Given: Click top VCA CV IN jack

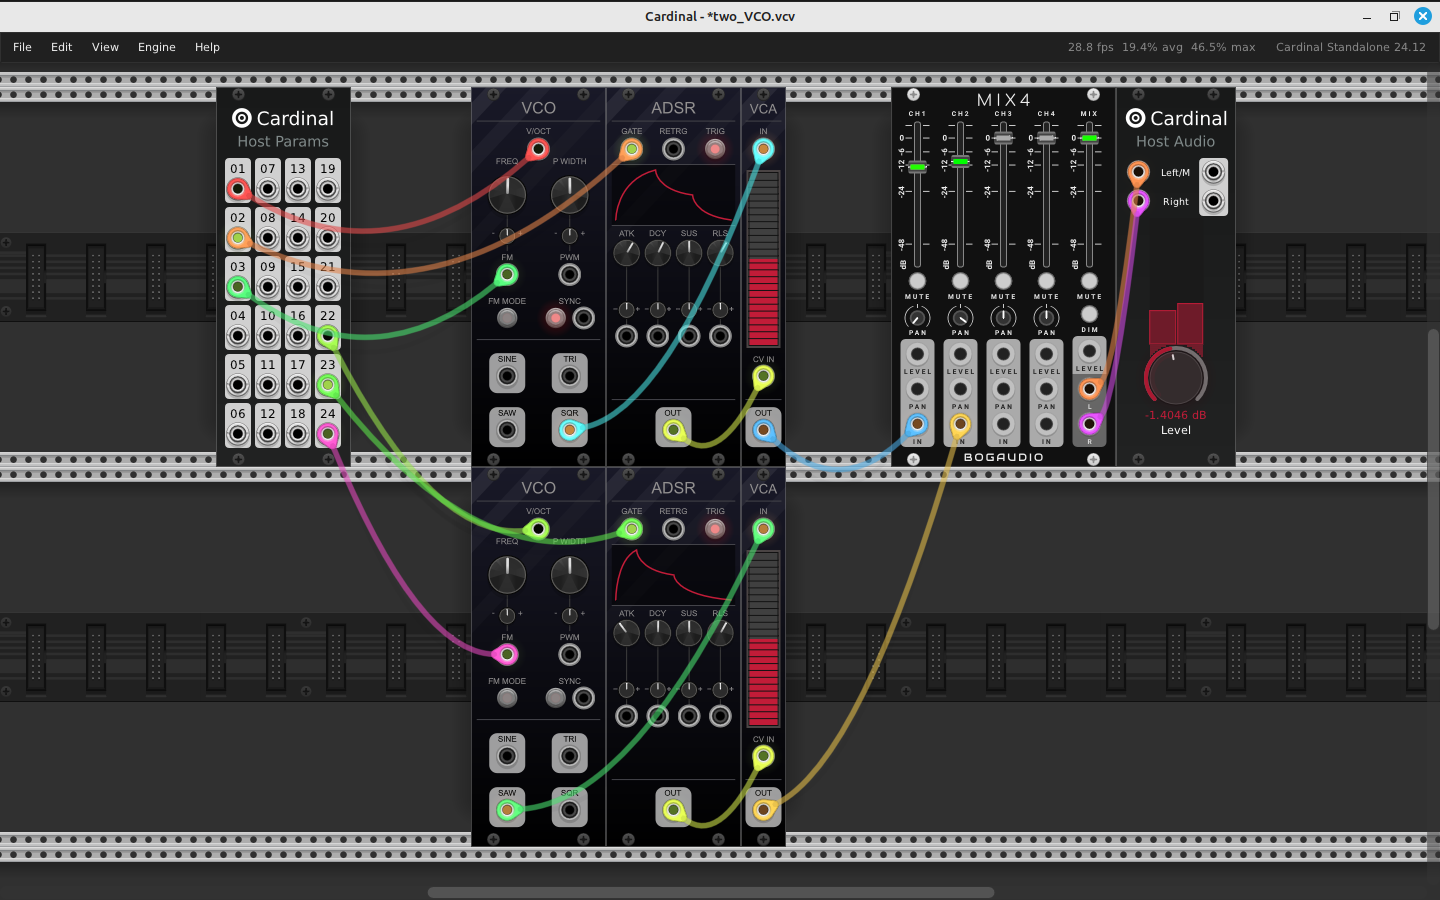Looking at the screenshot, I should [763, 377].
